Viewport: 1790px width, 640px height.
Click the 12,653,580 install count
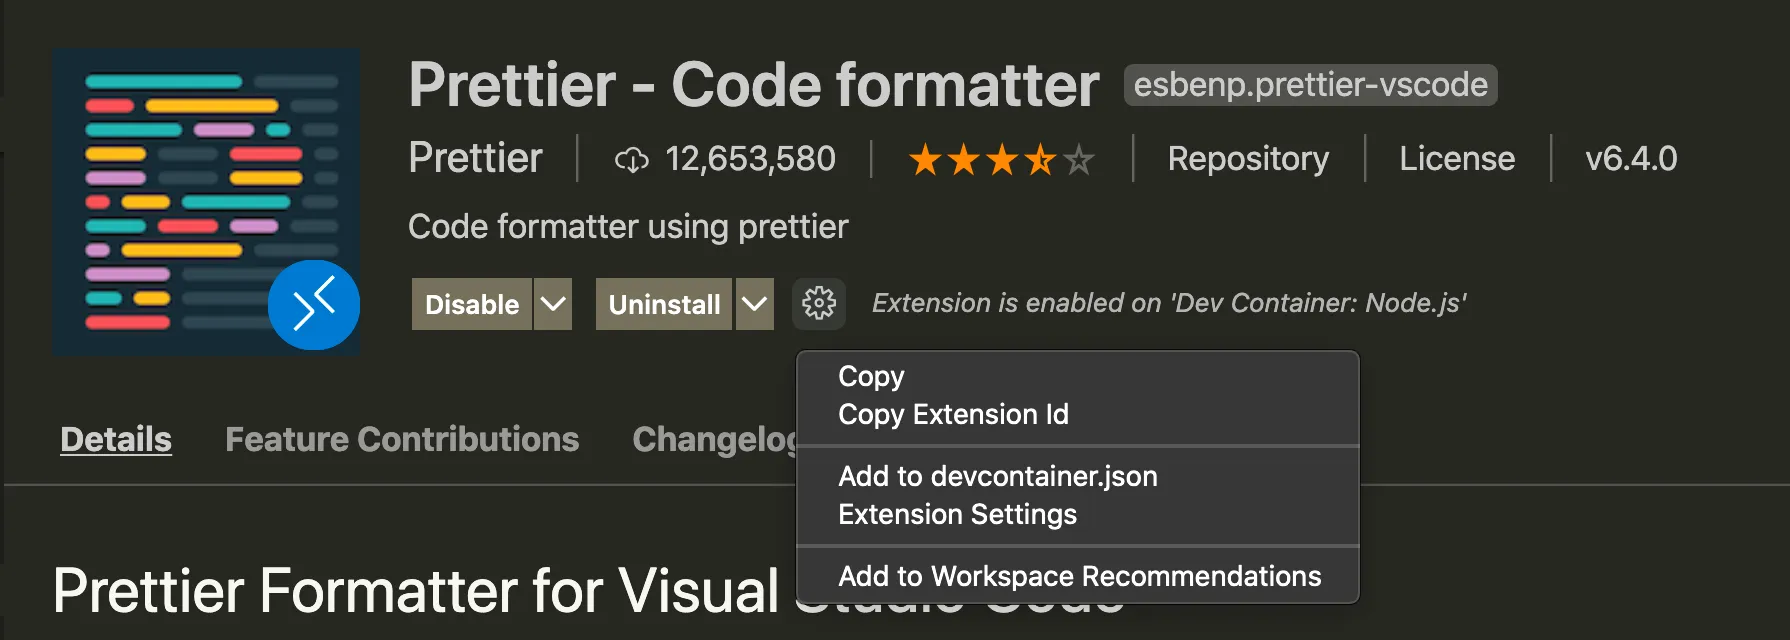[750, 158]
